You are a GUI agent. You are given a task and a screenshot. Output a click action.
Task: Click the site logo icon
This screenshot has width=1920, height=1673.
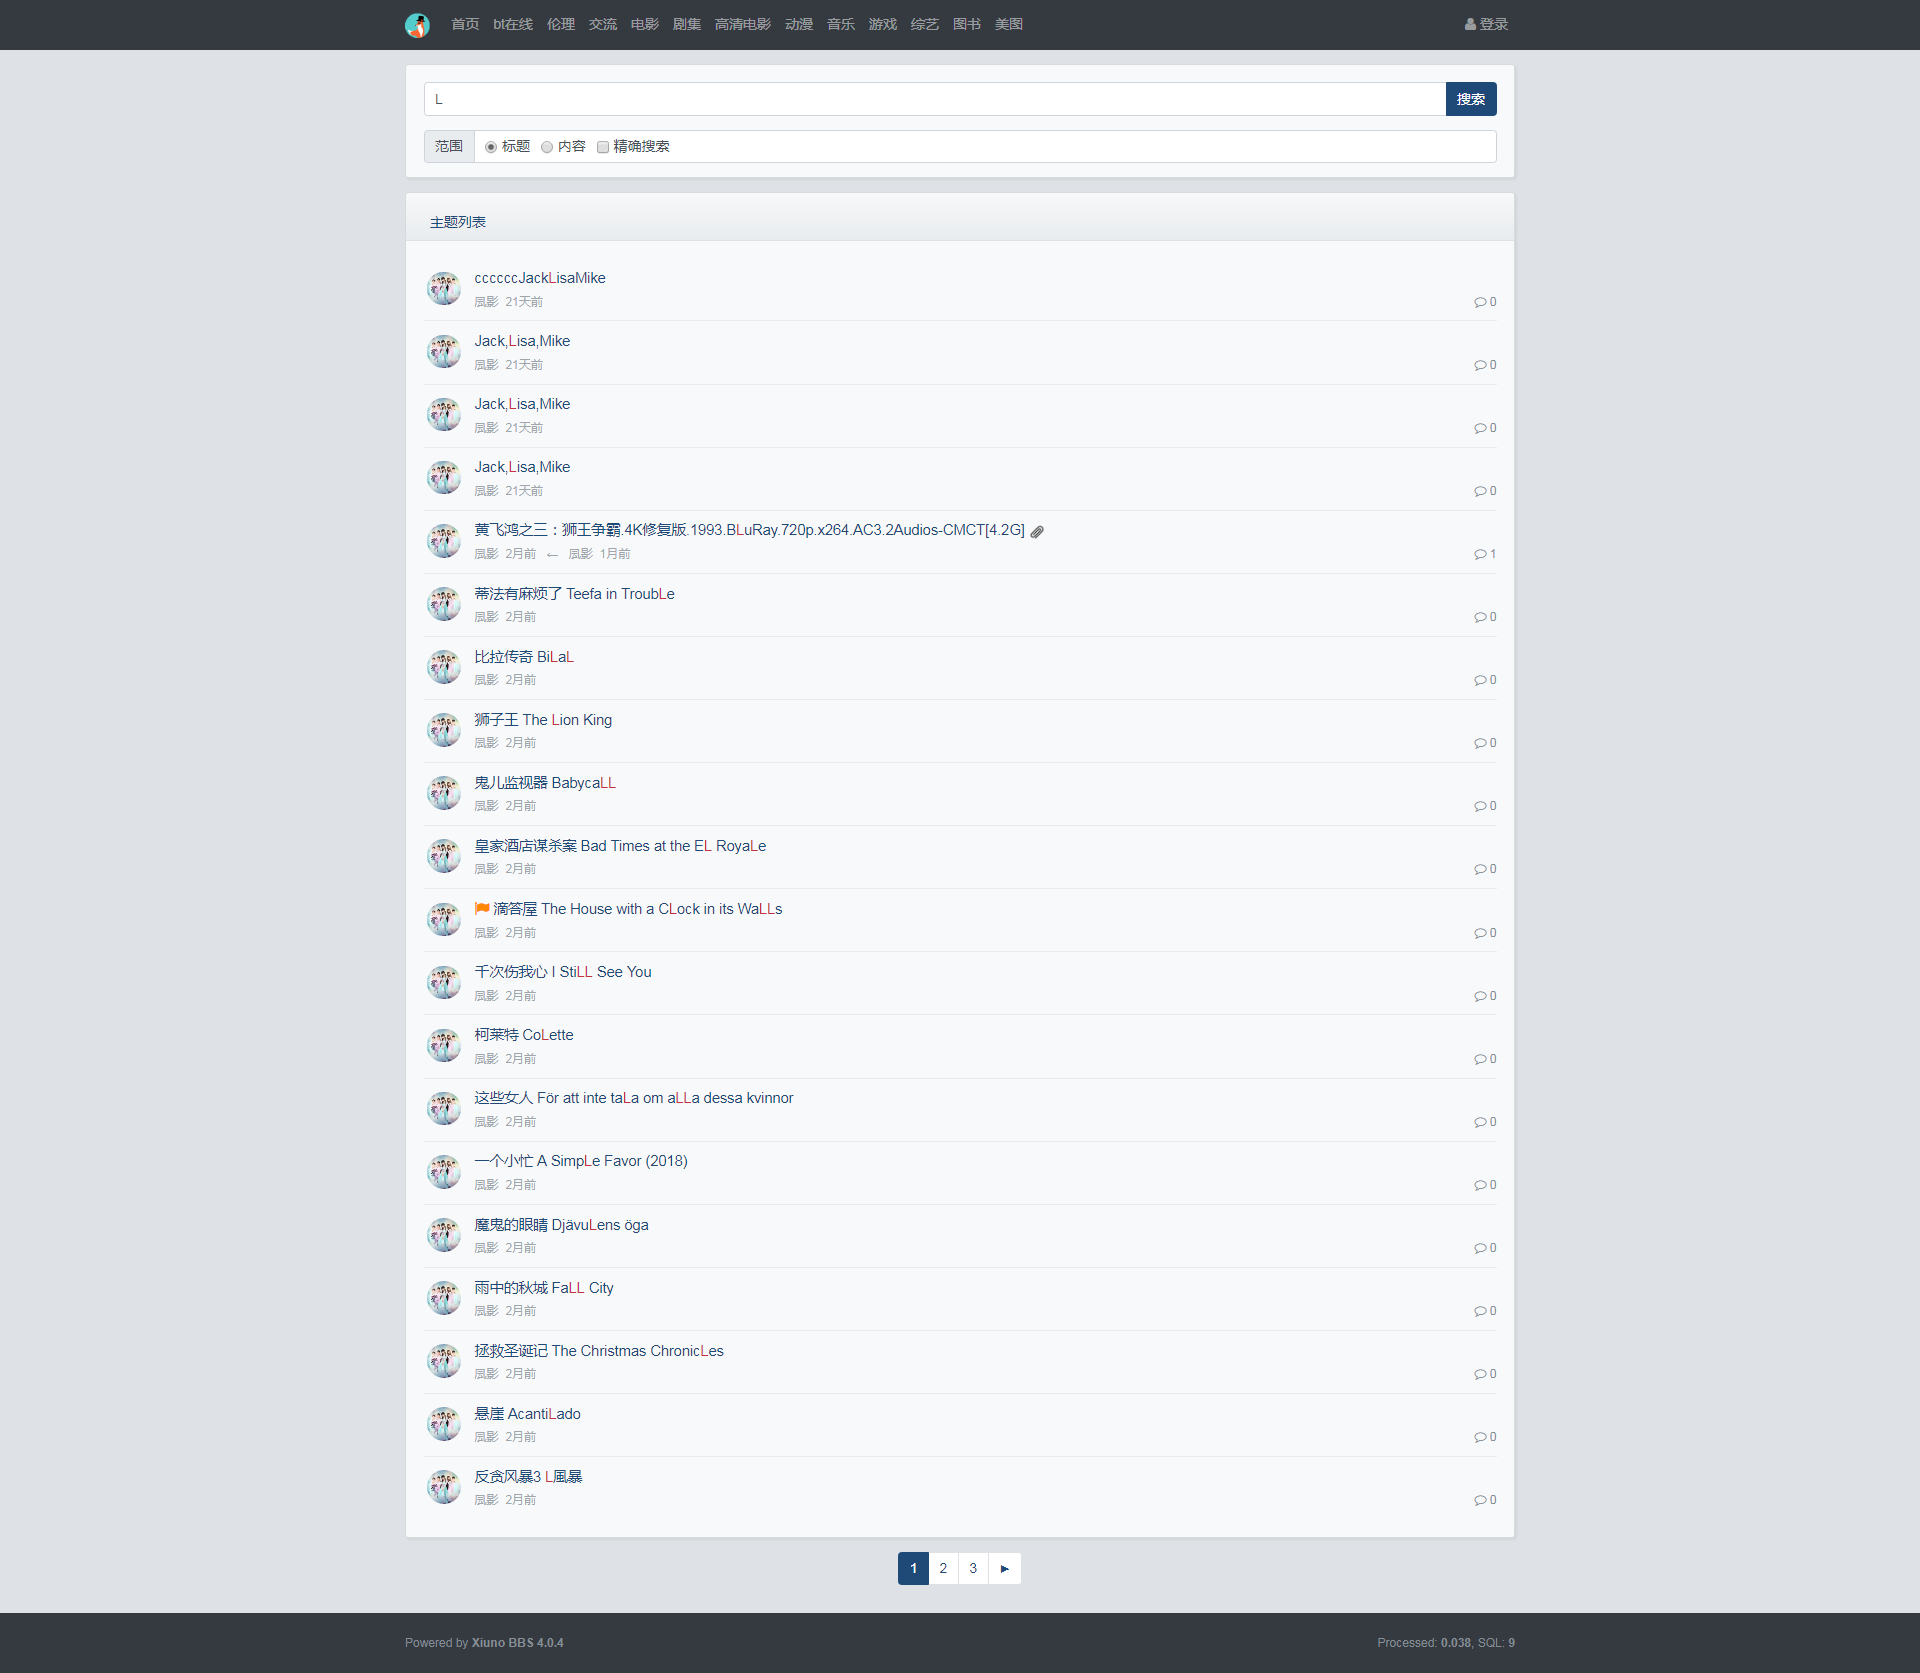point(417,25)
